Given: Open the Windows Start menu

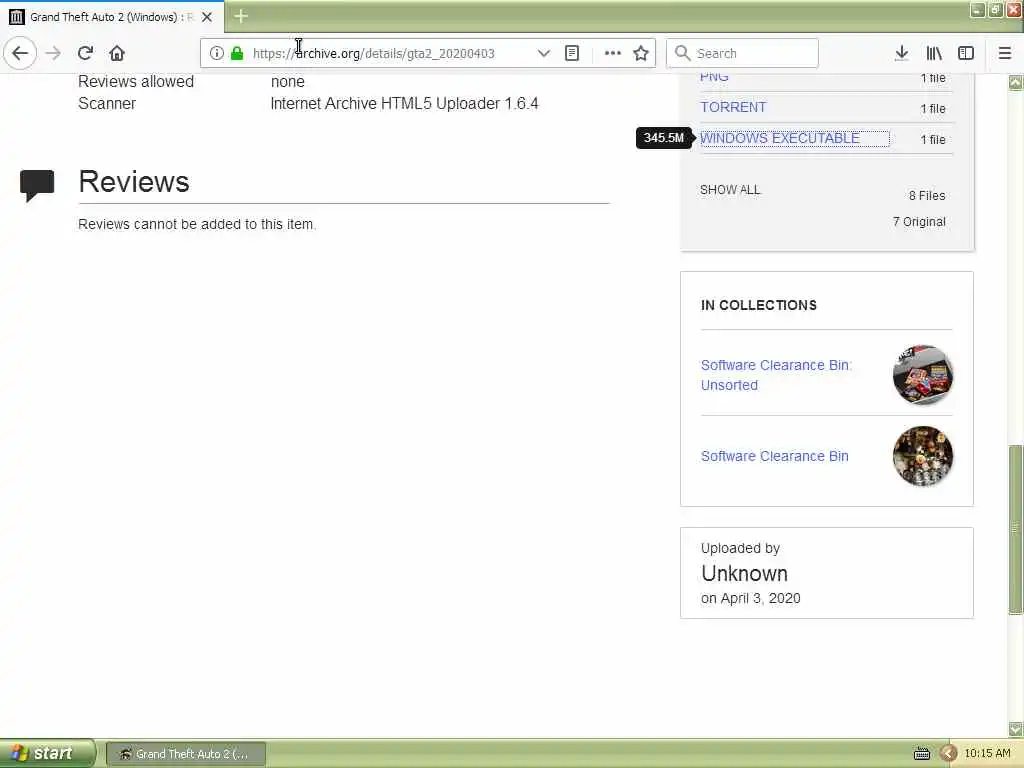Looking at the screenshot, I should [x=46, y=754].
